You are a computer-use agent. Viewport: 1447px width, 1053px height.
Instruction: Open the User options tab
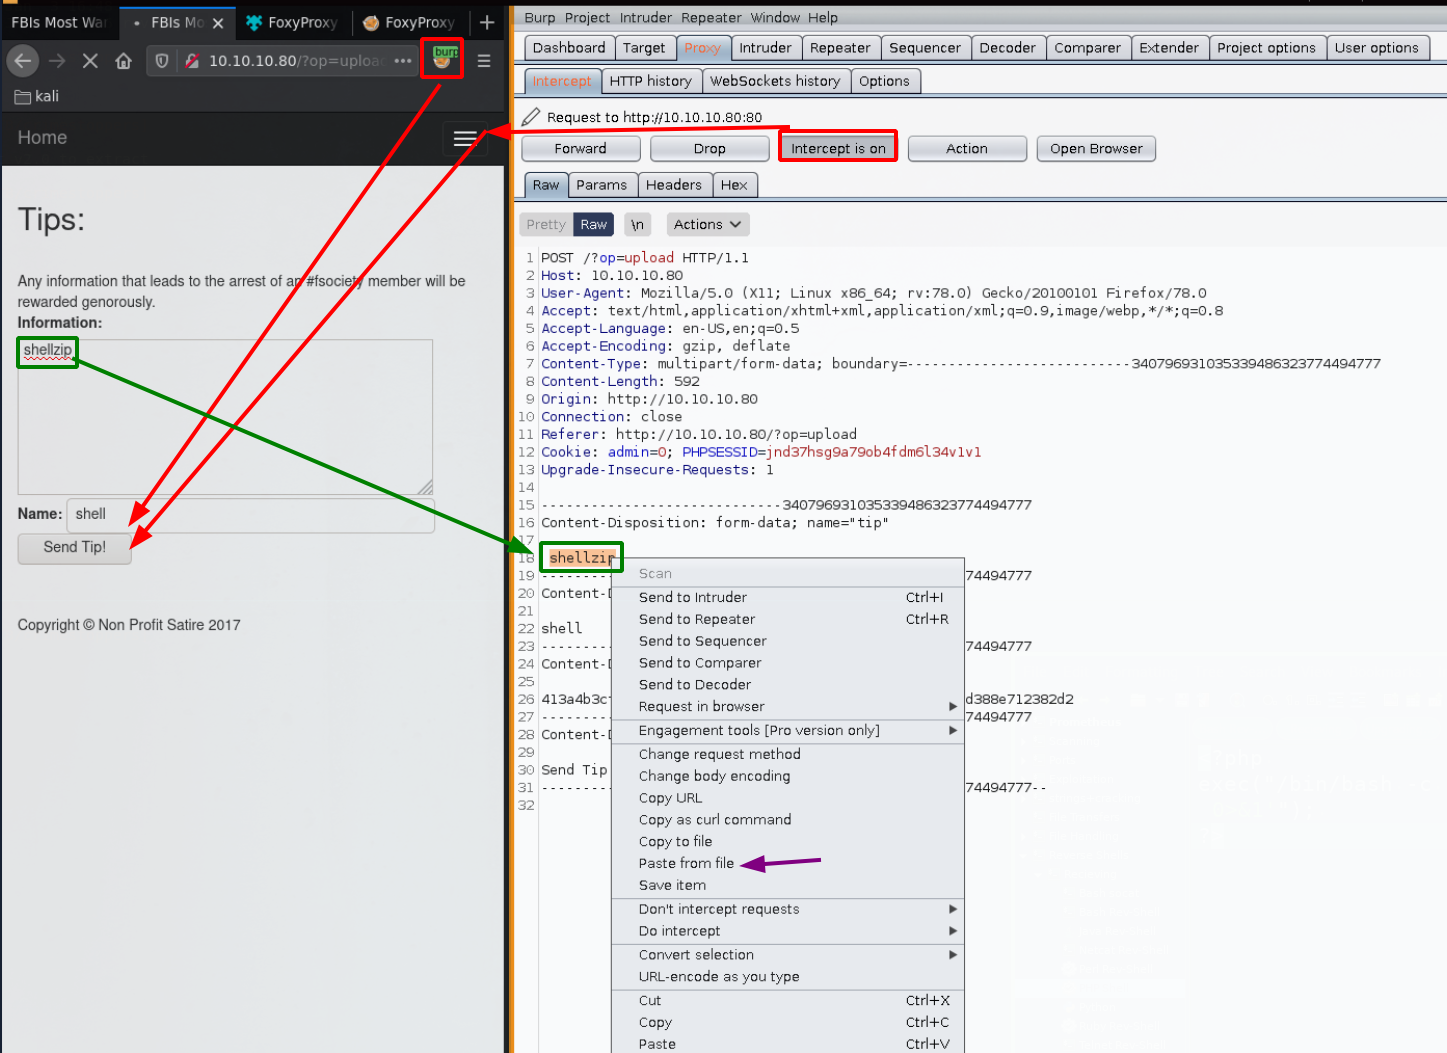coord(1376,48)
